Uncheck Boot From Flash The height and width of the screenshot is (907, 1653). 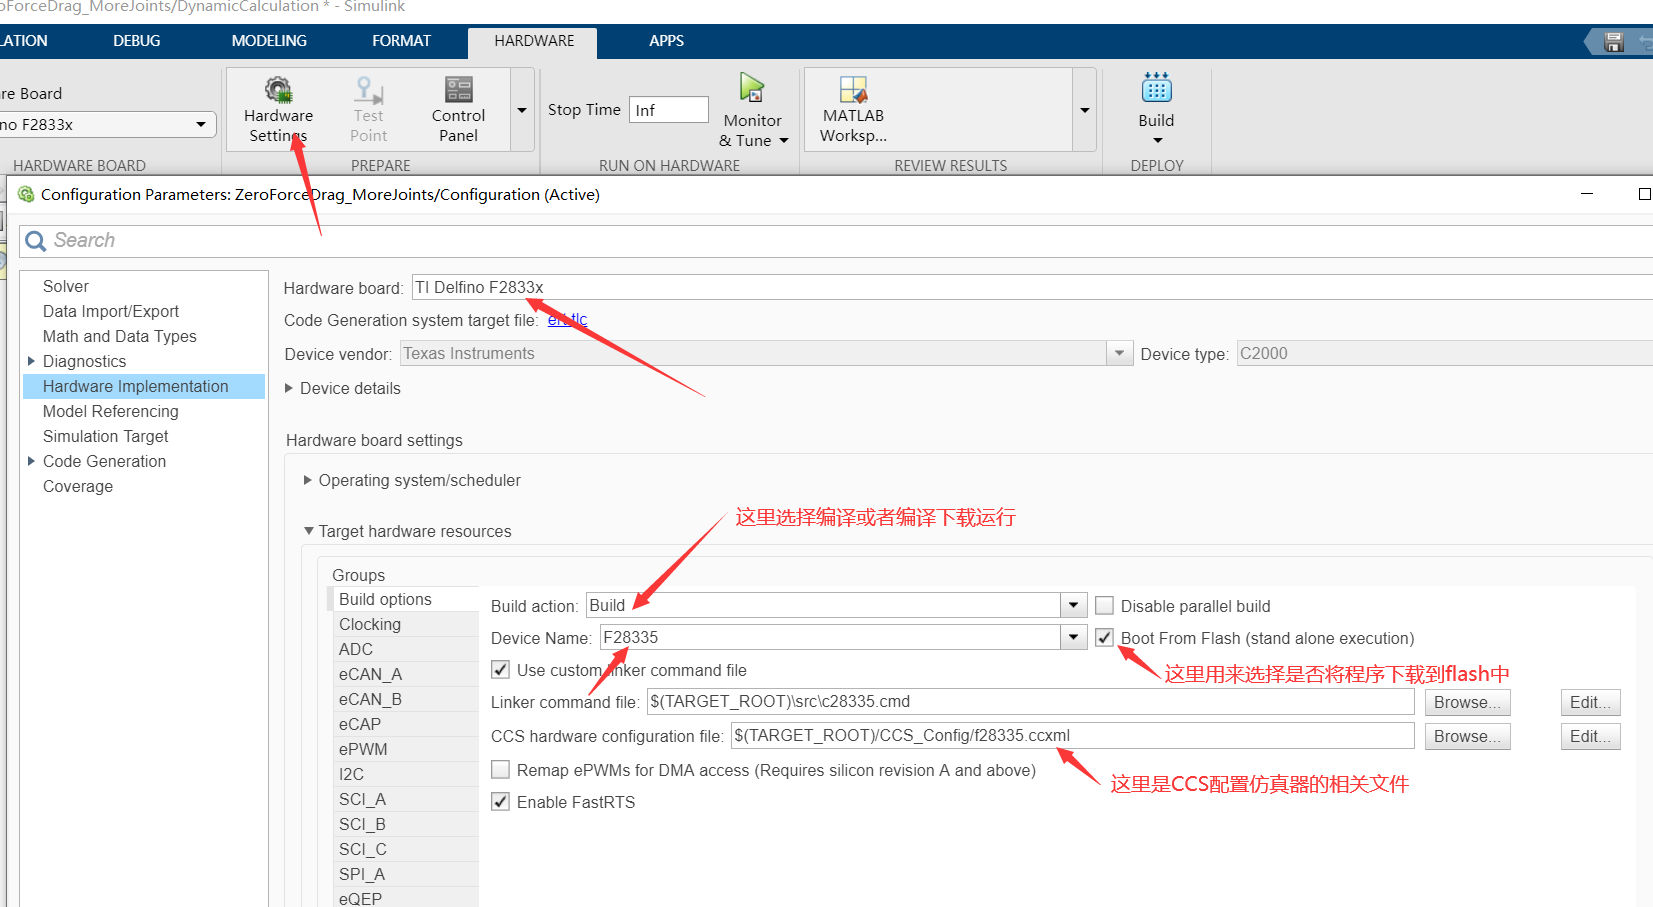1104,637
